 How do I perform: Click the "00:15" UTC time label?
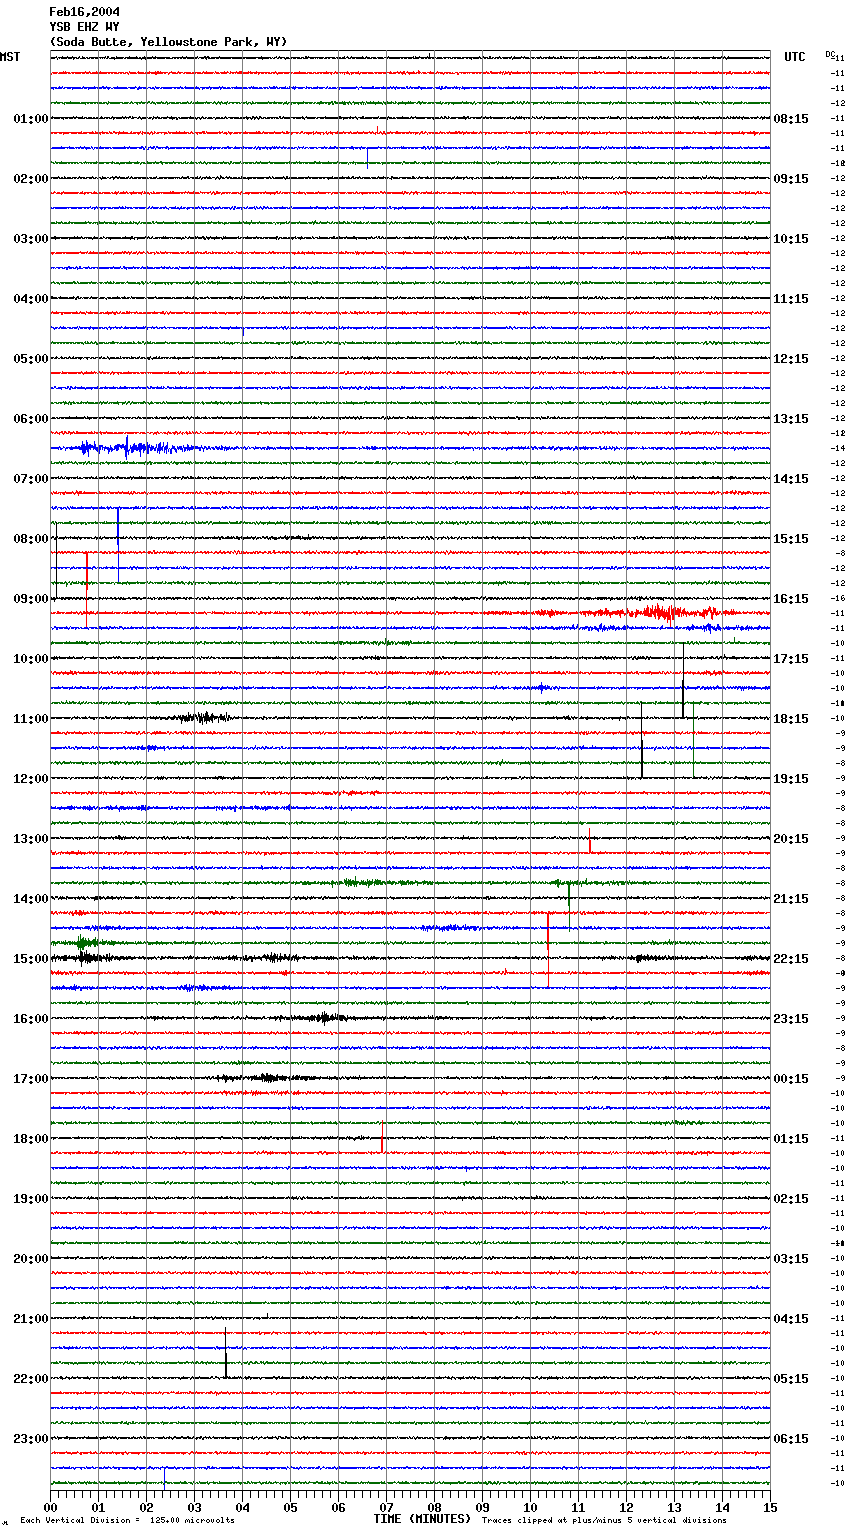coord(791,1079)
